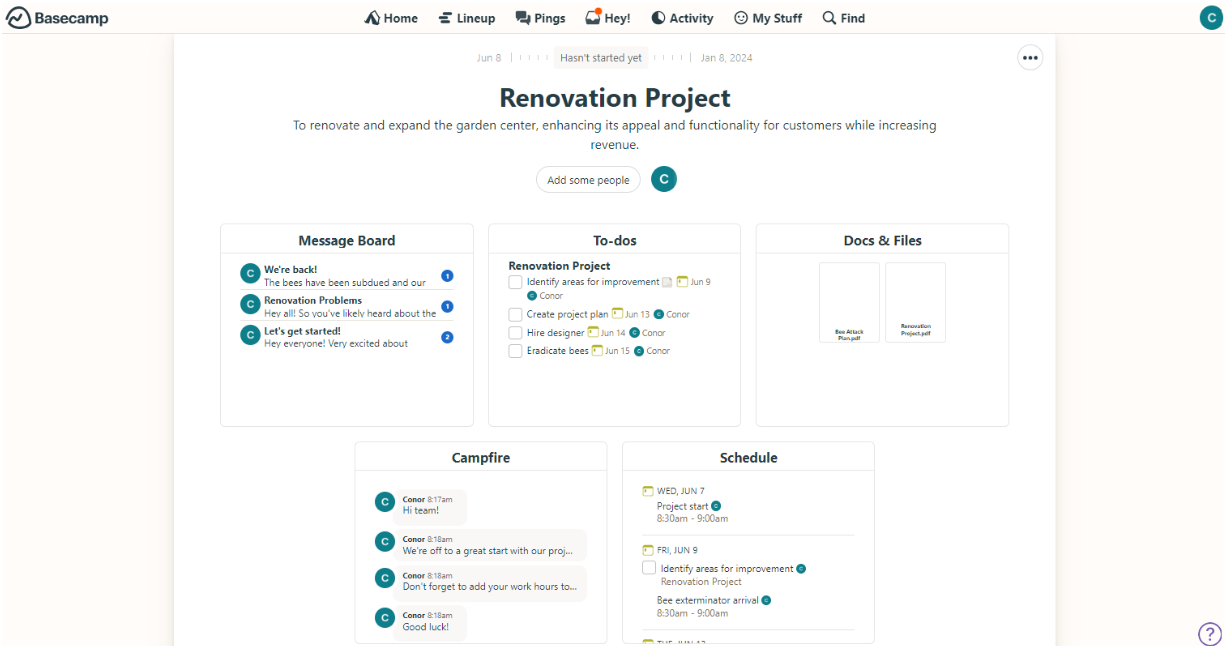Image resolution: width=1225 pixels, height=646 pixels.
Task: Open the Home menu item
Action: pyautogui.click(x=391, y=18)
